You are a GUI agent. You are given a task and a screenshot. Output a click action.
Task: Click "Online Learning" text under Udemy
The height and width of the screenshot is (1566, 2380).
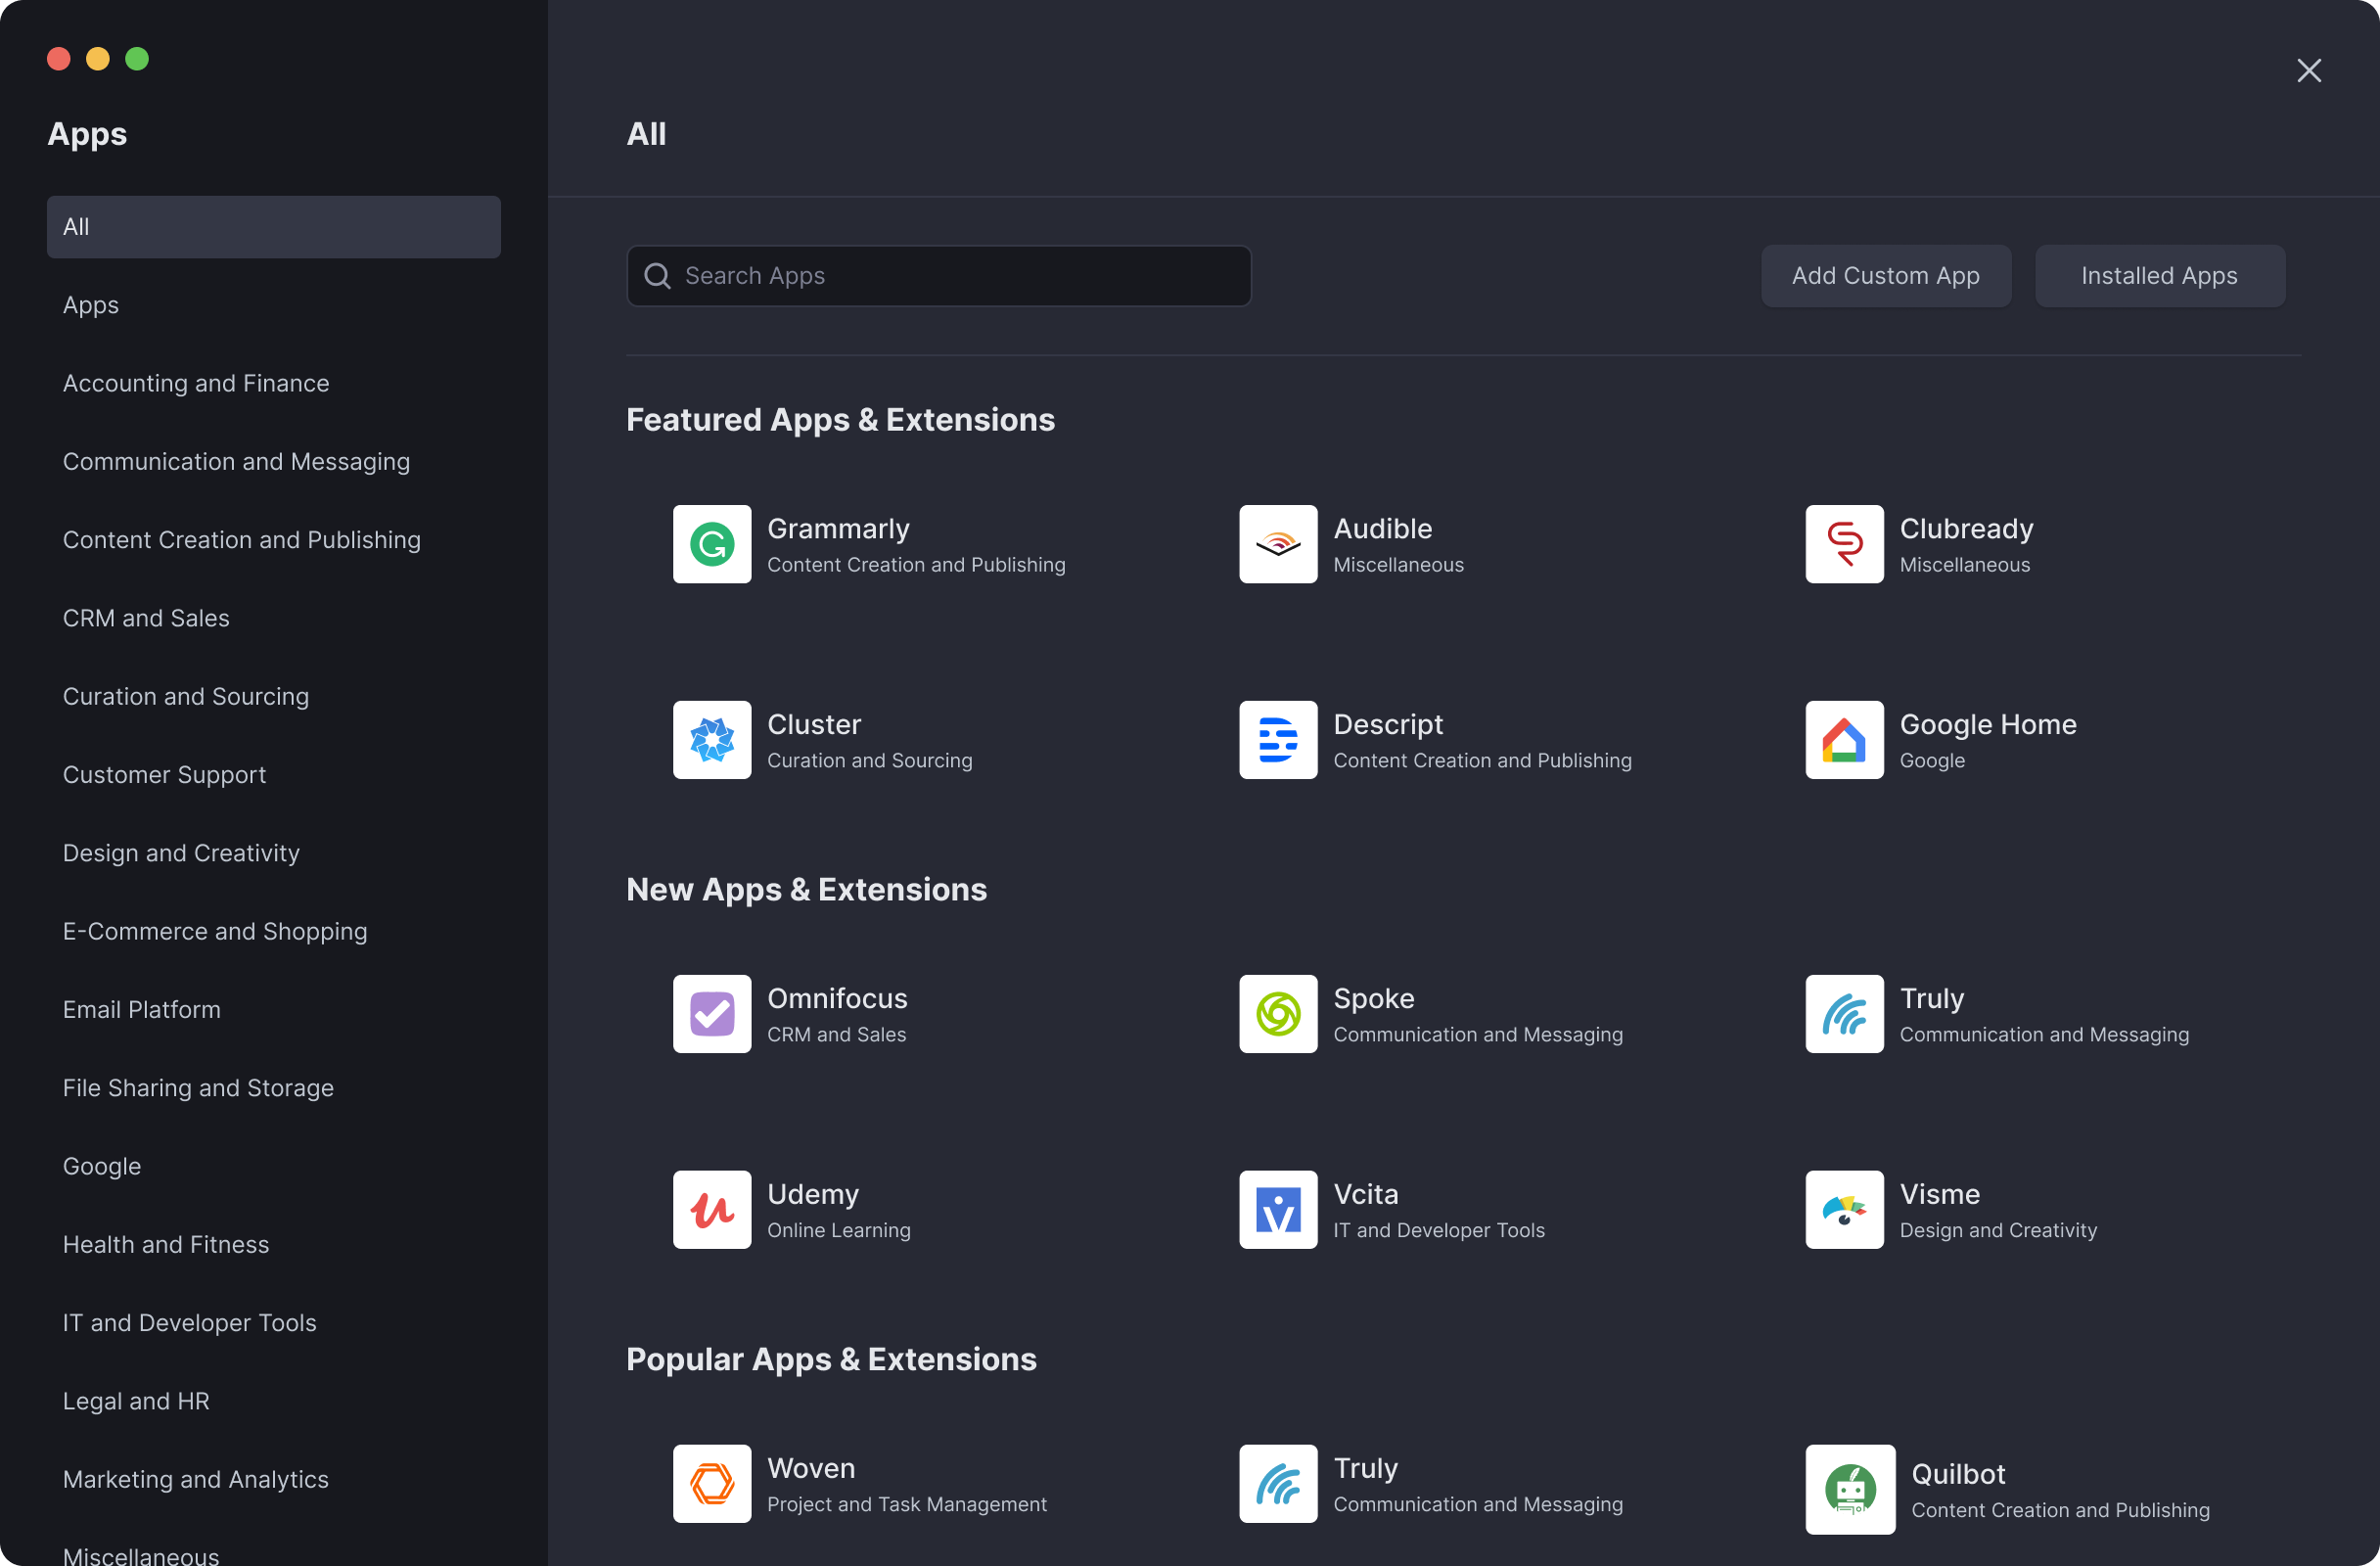pyautogui.click(x=839, y=1231)
